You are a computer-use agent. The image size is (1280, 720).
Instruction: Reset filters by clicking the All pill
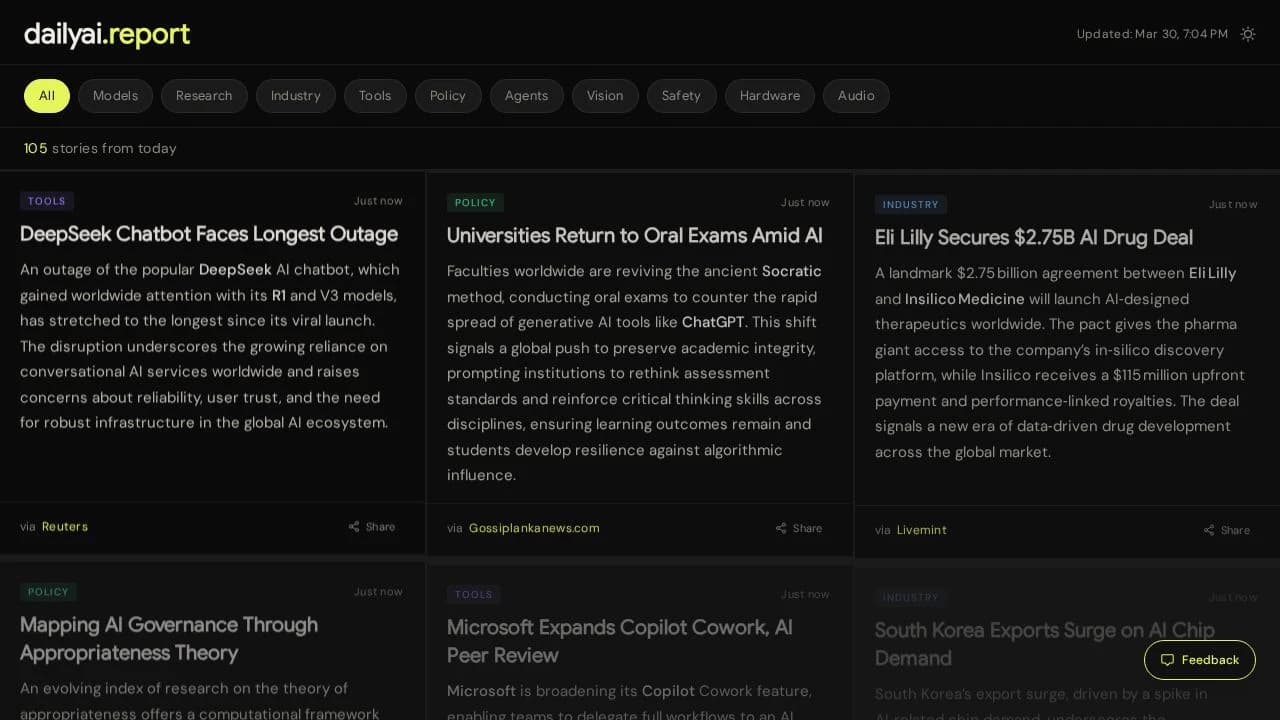(46, 95)
